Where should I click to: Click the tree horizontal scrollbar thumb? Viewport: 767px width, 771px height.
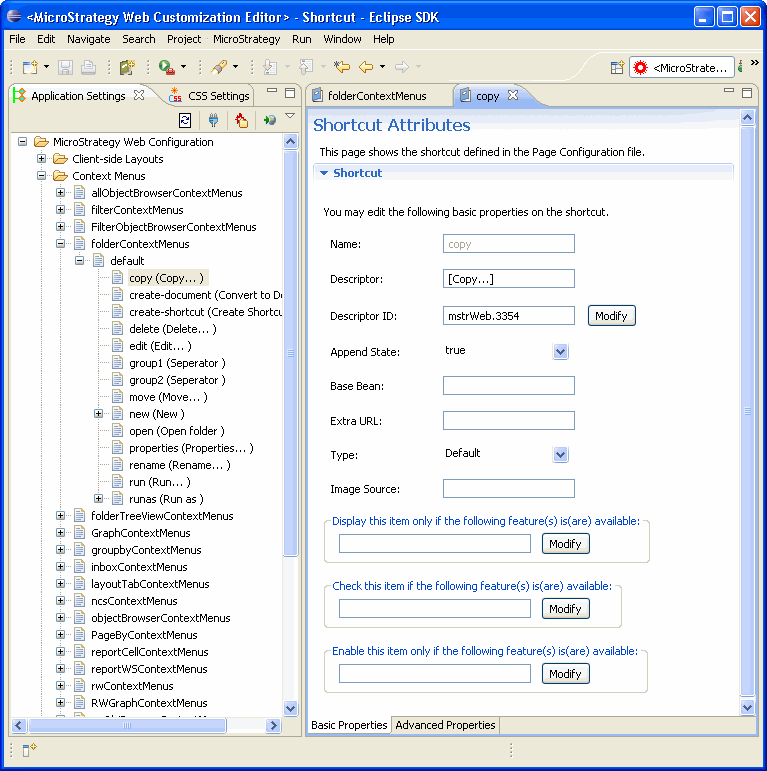[127, 725]
